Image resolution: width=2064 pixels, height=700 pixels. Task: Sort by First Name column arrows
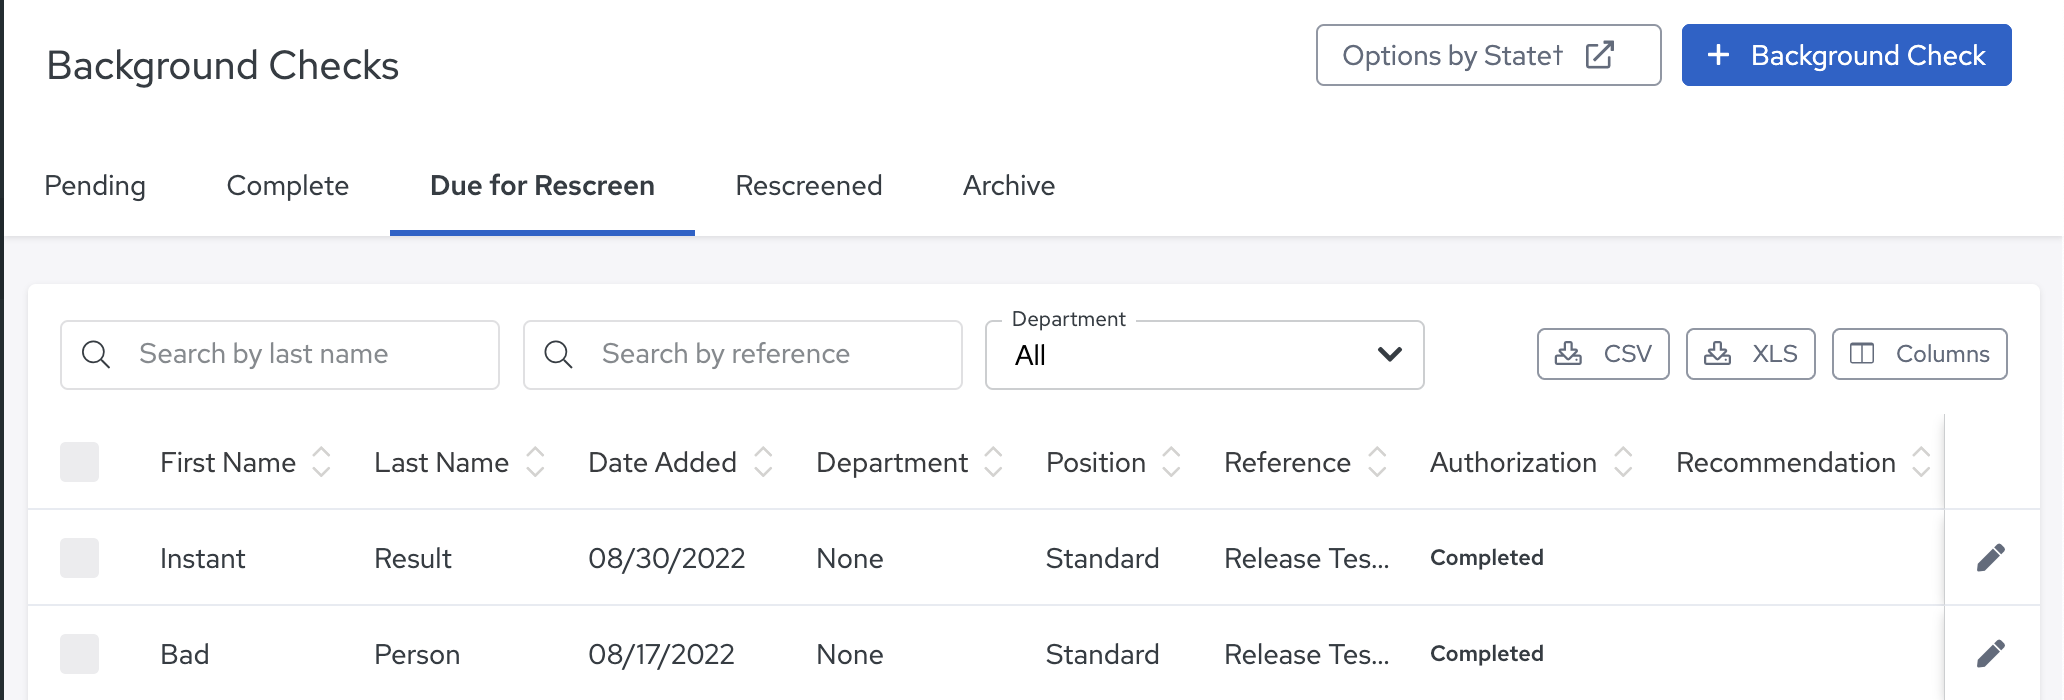click(321, 462)
